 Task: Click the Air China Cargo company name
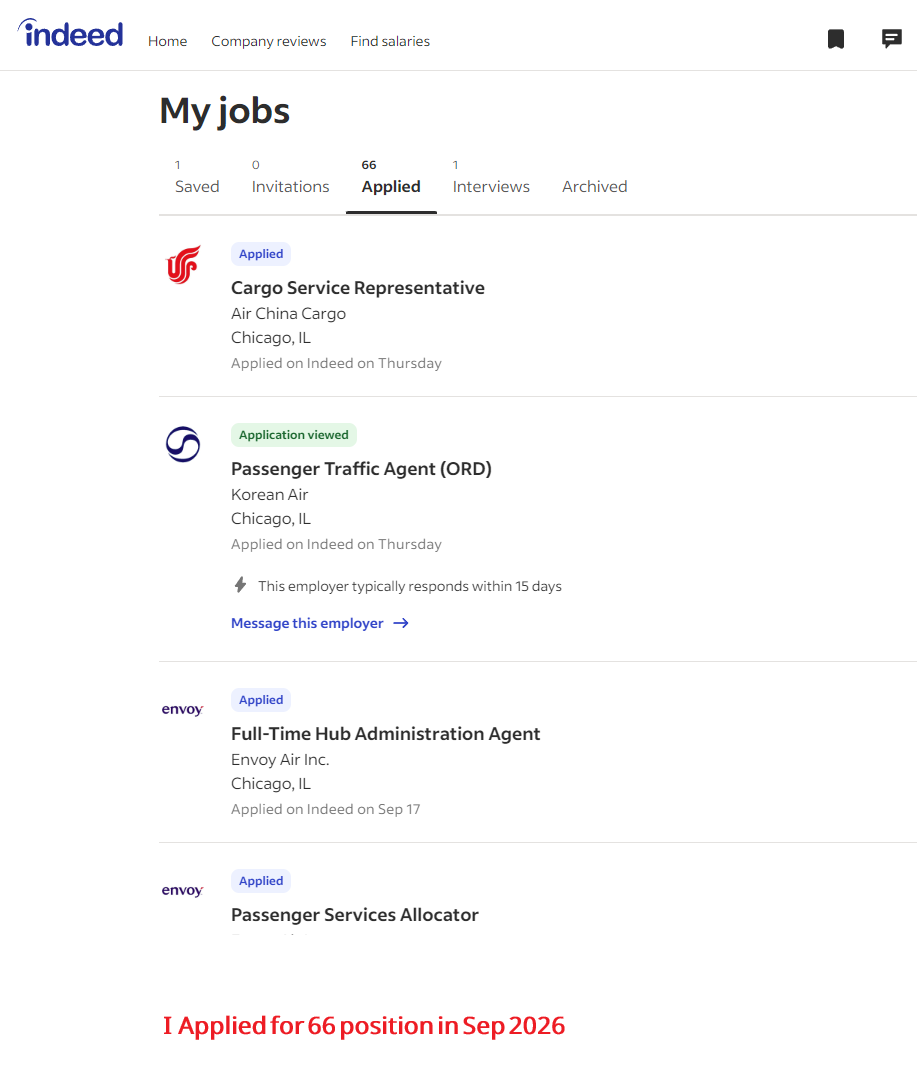click(x=288, y=314)
